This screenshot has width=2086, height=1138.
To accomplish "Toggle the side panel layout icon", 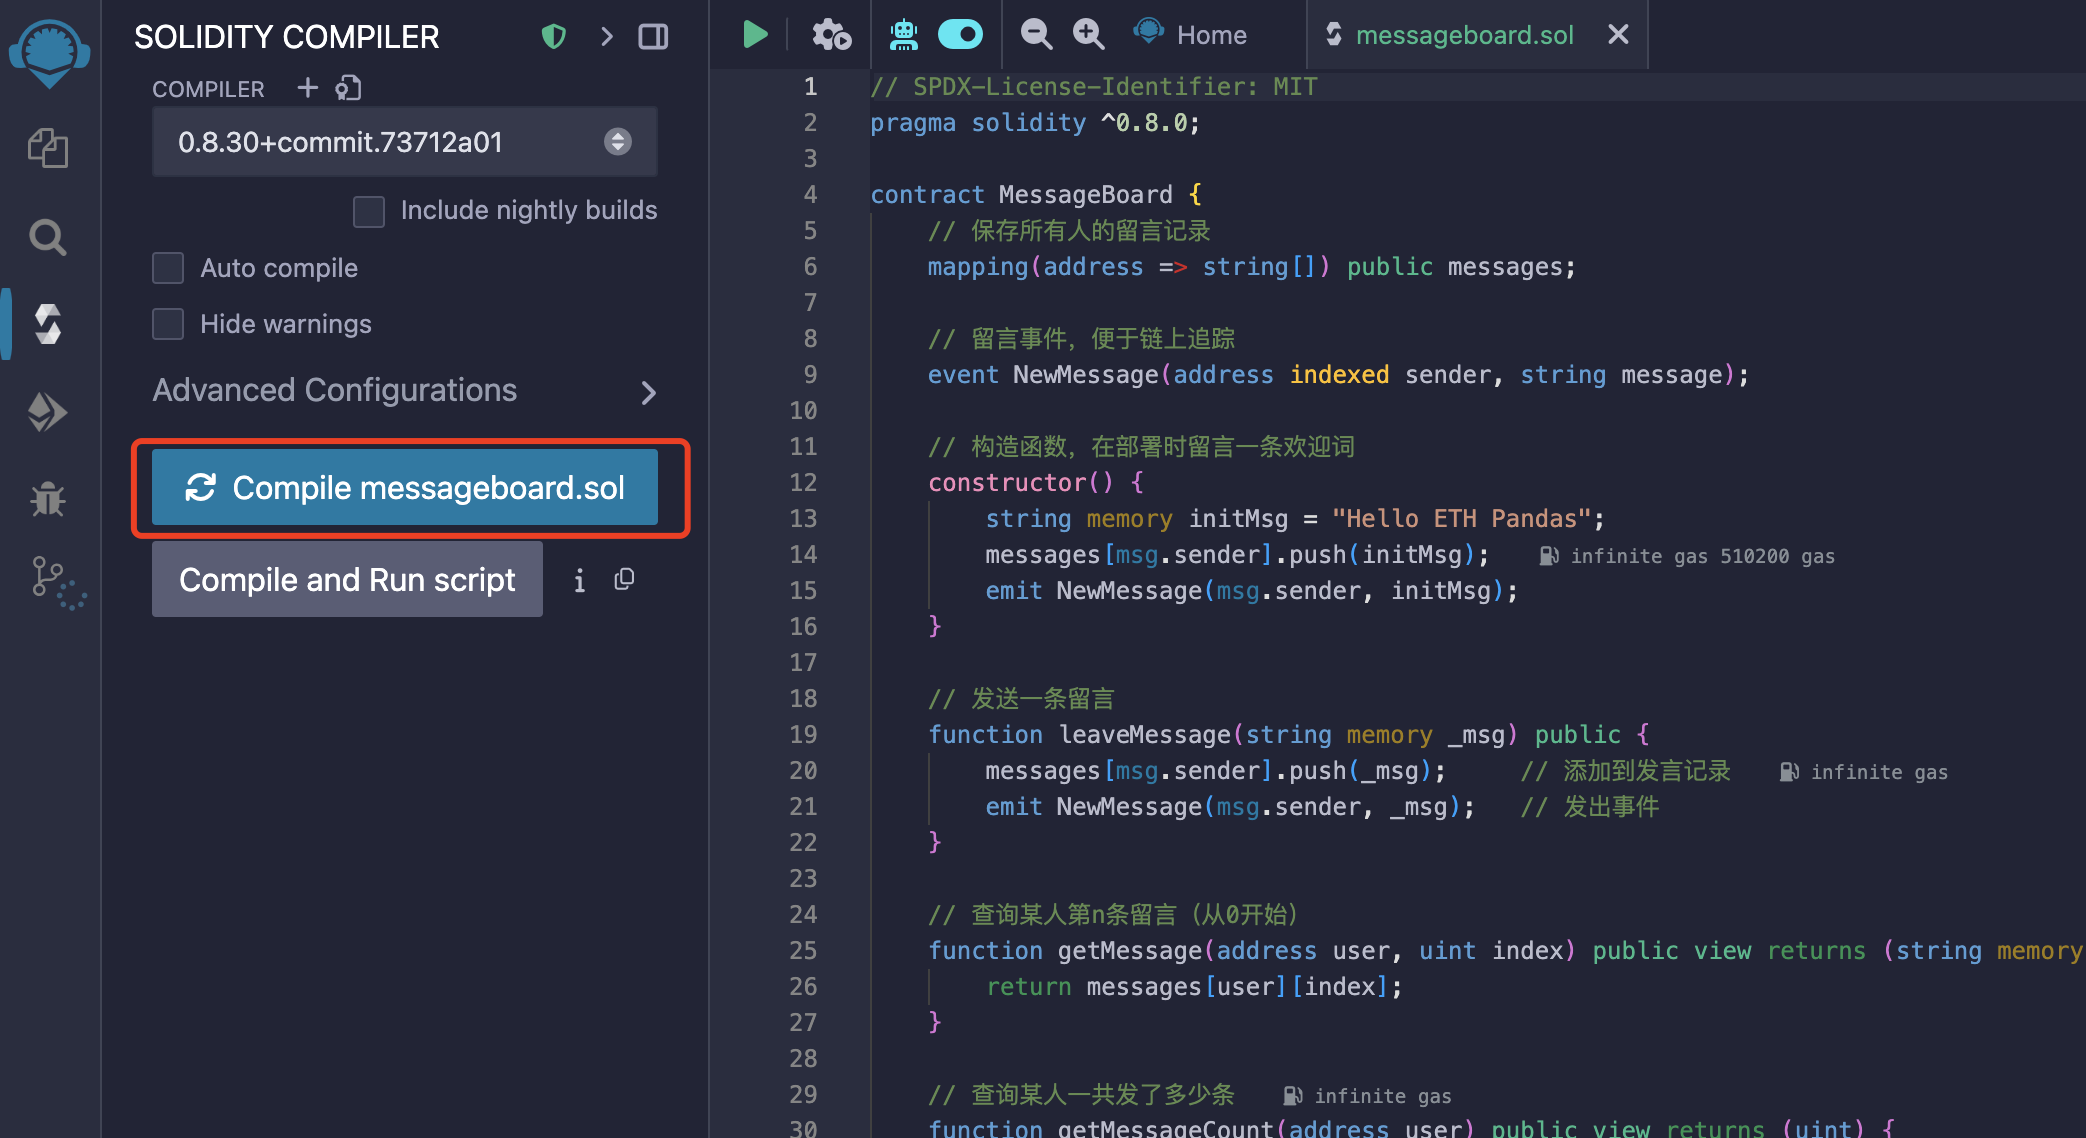I will [x=653, y=37].
